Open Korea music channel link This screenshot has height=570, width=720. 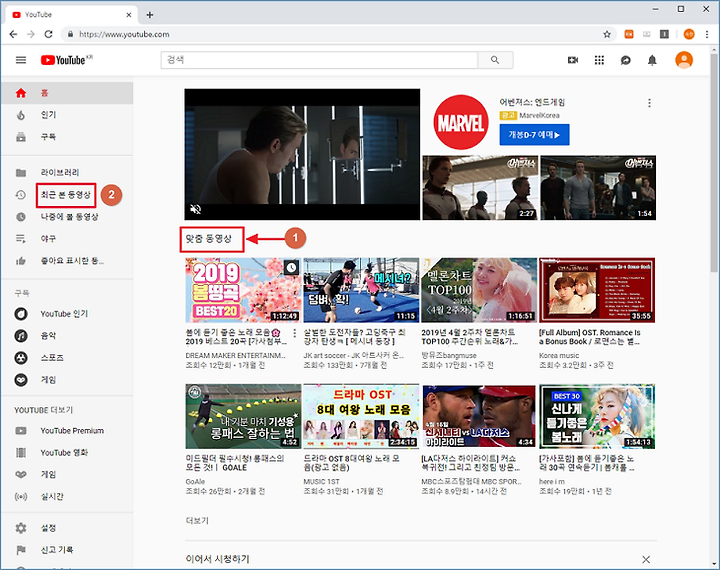tap(559, 356)
